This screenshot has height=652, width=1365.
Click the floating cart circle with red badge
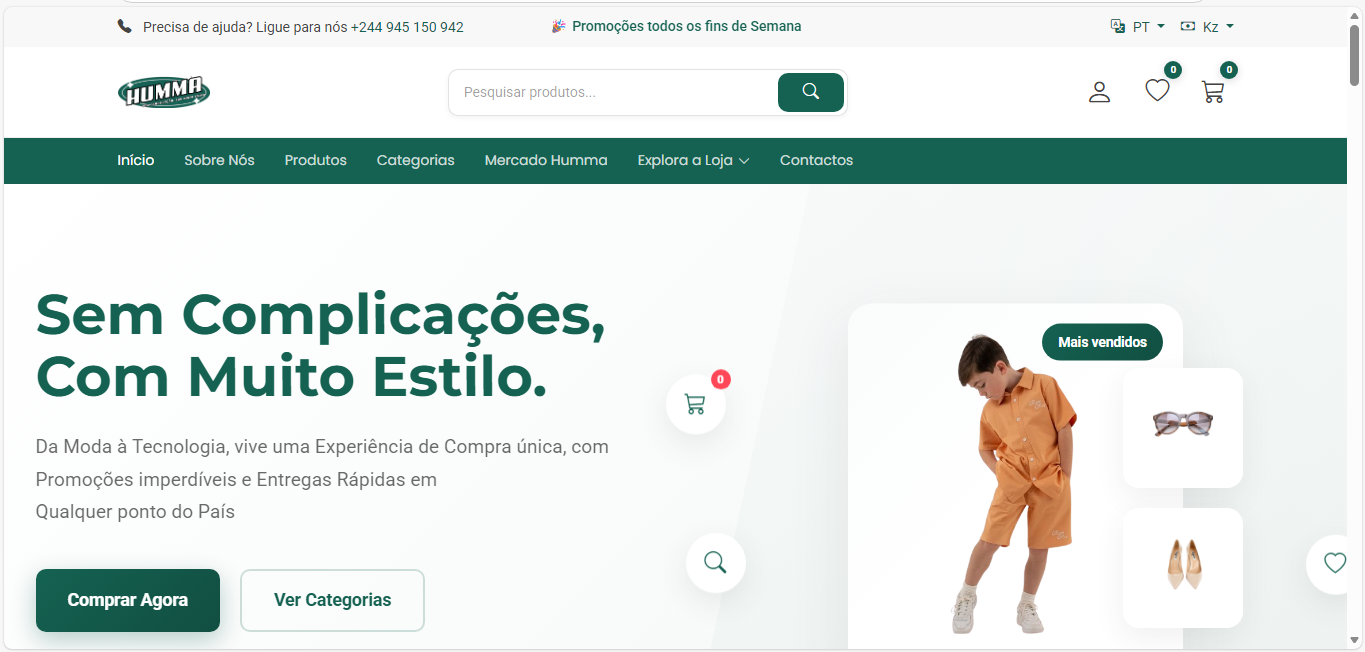696,404
